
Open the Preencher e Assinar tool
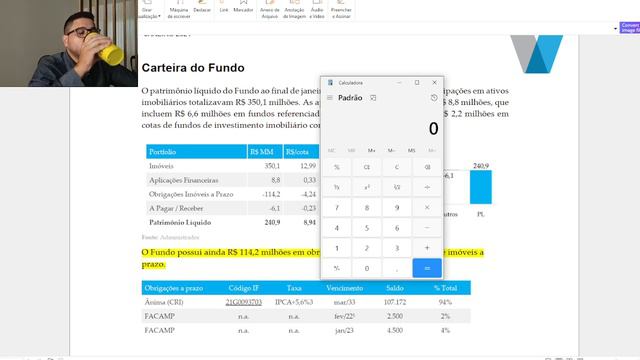(341, 9)
